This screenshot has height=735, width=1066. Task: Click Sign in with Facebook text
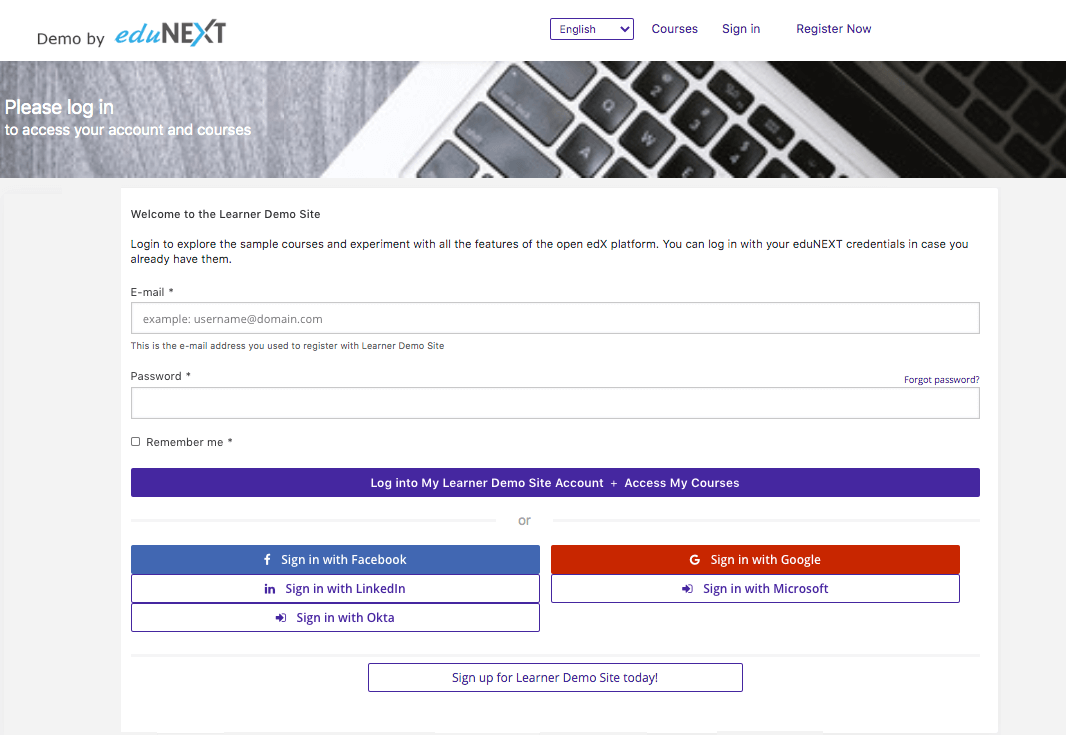pos(344,560)
